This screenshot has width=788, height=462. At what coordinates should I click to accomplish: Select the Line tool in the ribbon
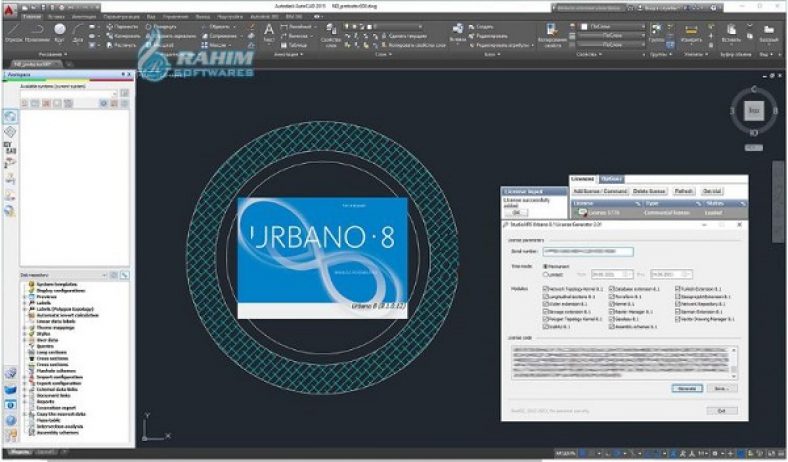click(11, 32)
